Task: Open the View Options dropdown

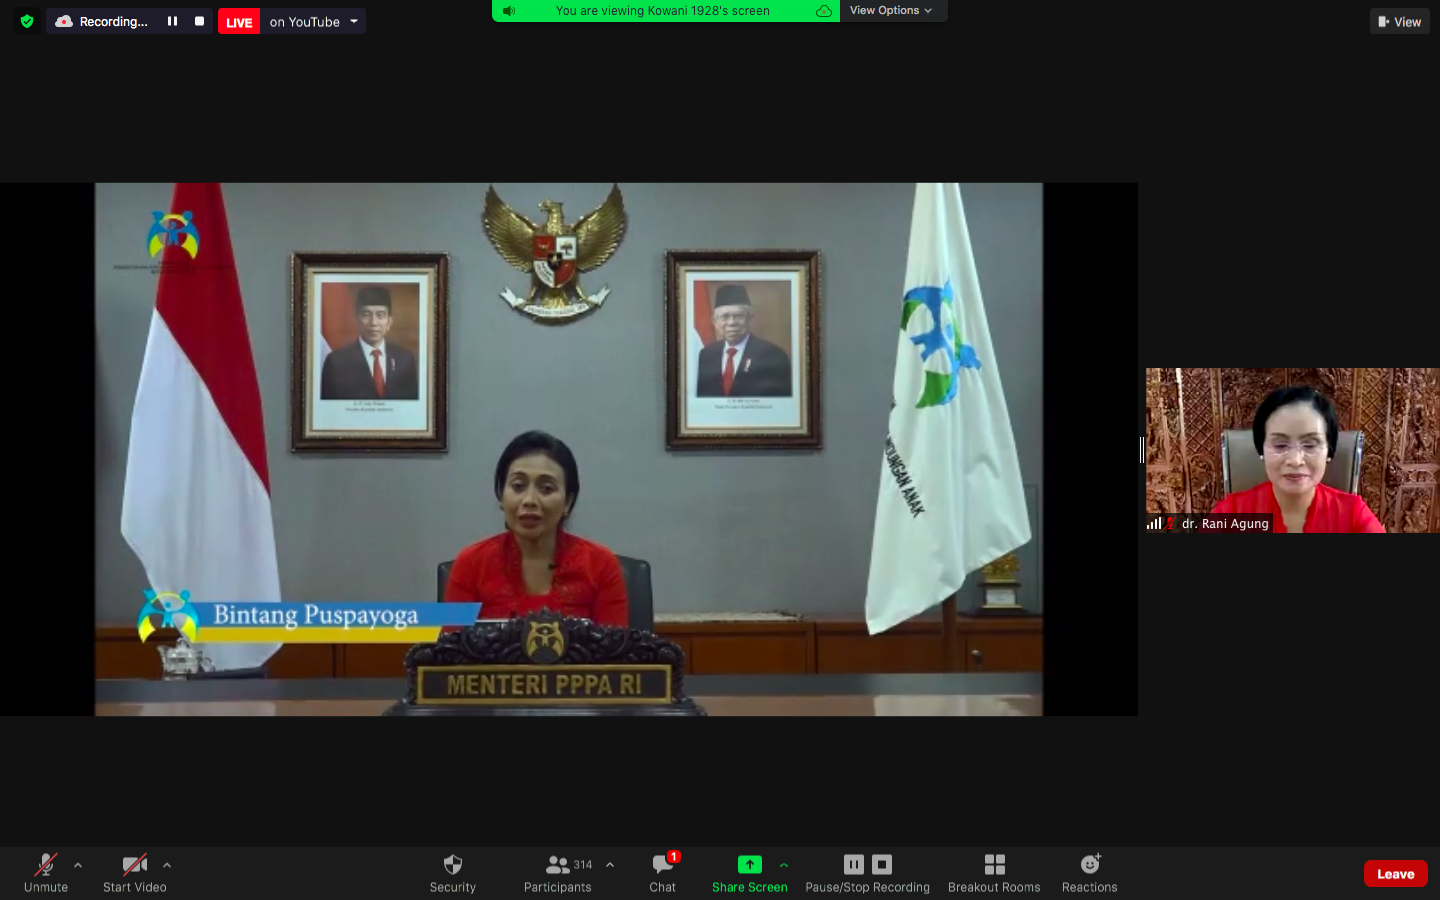Action: [890, 10]
